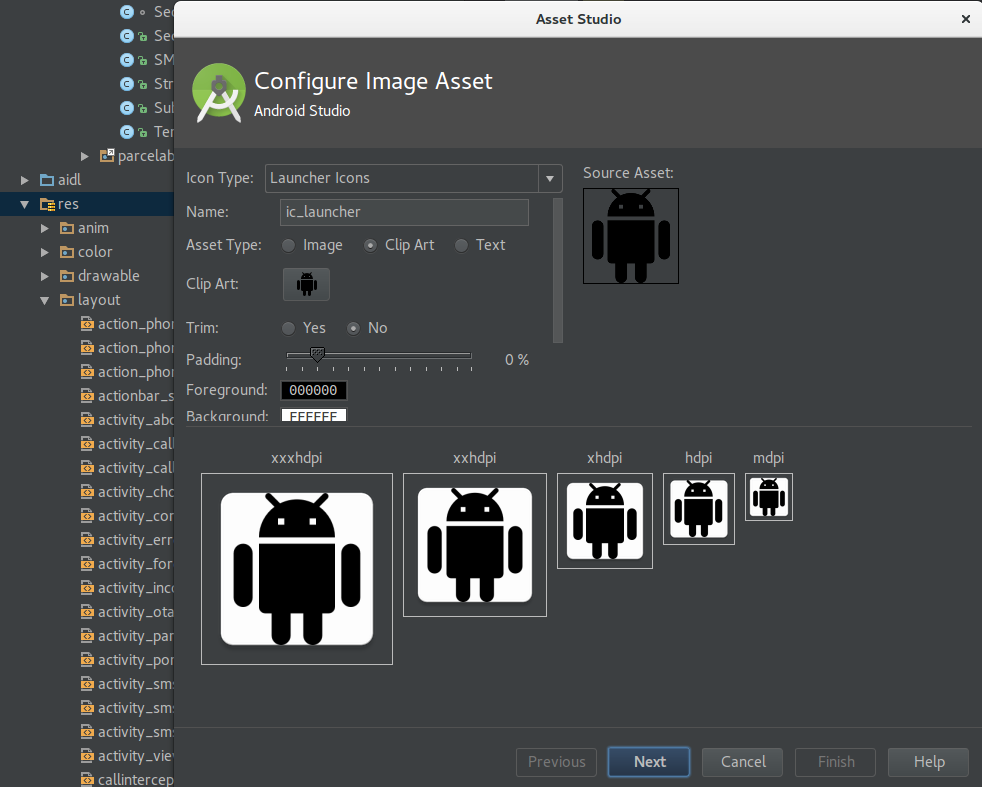Image resolution: width=982 pixels, height=787 pixels.
Task: Choose the Clip Art asset type
Action: coord(370,245)
